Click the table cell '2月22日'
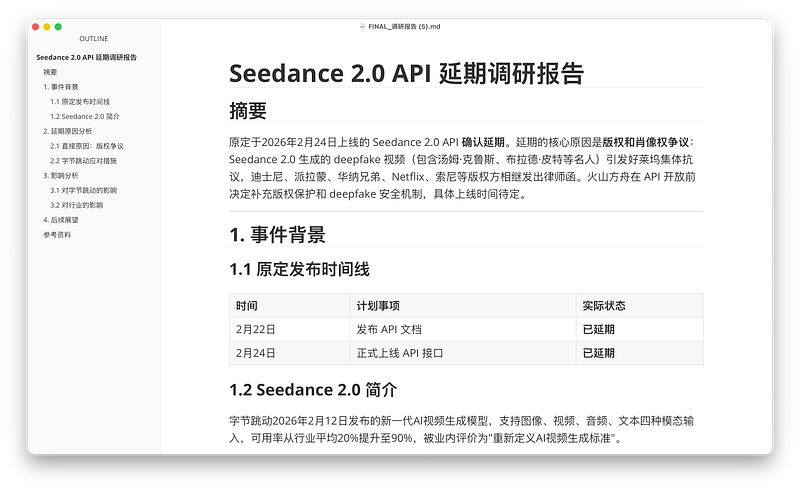 pyautogui.click(x=289, y=329)
